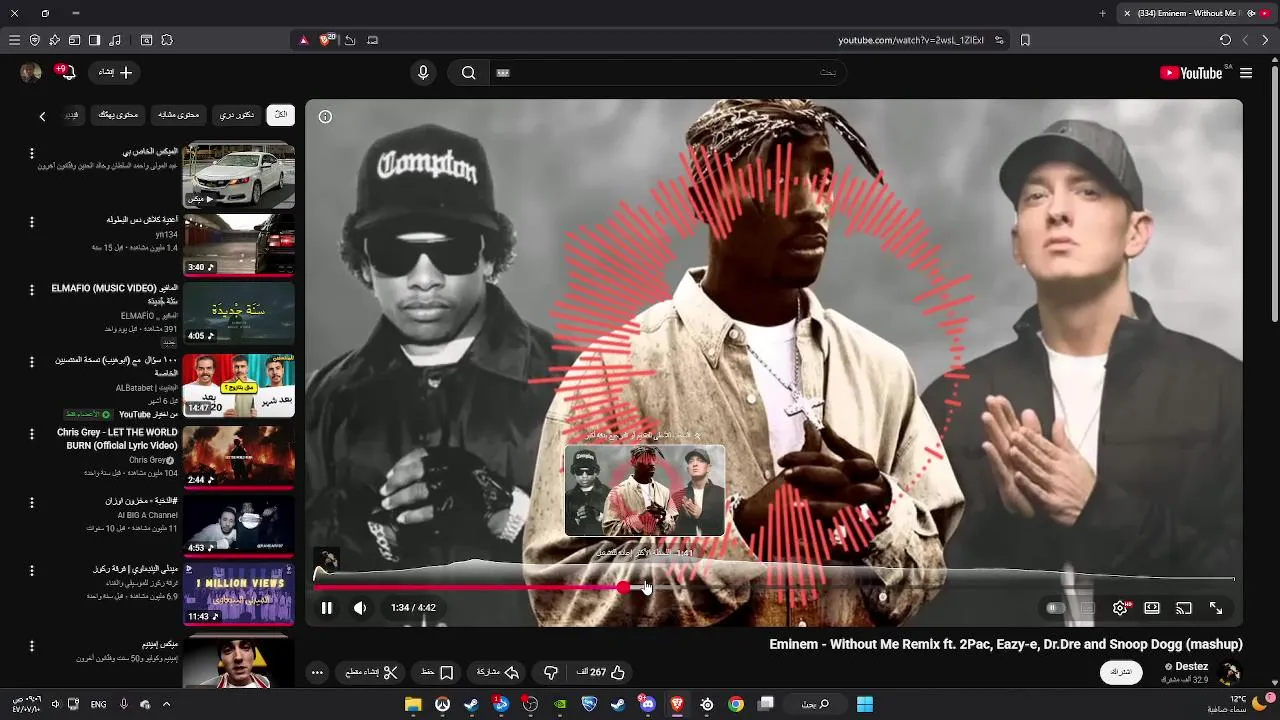Click the red progress bar scrubber handle
This screenshot has height=720, width=1280.
pyautogui.click(x=623, y=587)
